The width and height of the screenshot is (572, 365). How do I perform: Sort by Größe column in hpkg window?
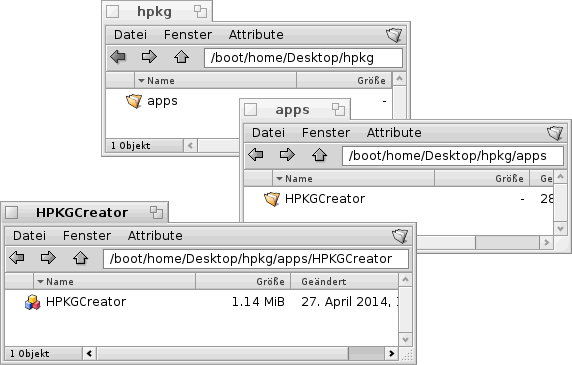(344, 81)
